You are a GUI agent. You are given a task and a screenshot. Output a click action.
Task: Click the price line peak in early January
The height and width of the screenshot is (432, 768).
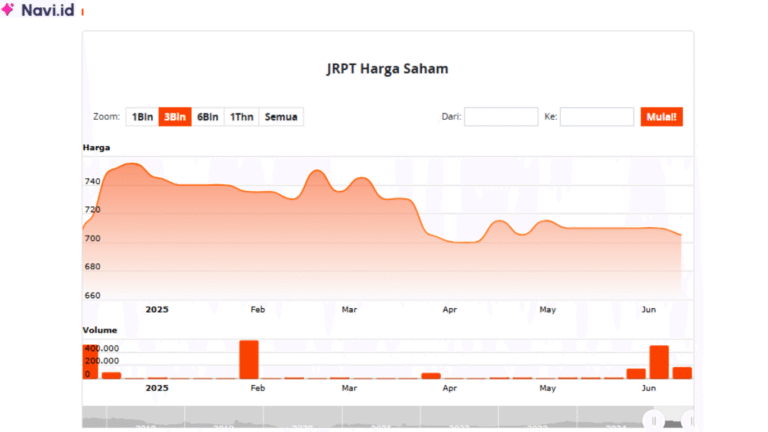point(131,164)
